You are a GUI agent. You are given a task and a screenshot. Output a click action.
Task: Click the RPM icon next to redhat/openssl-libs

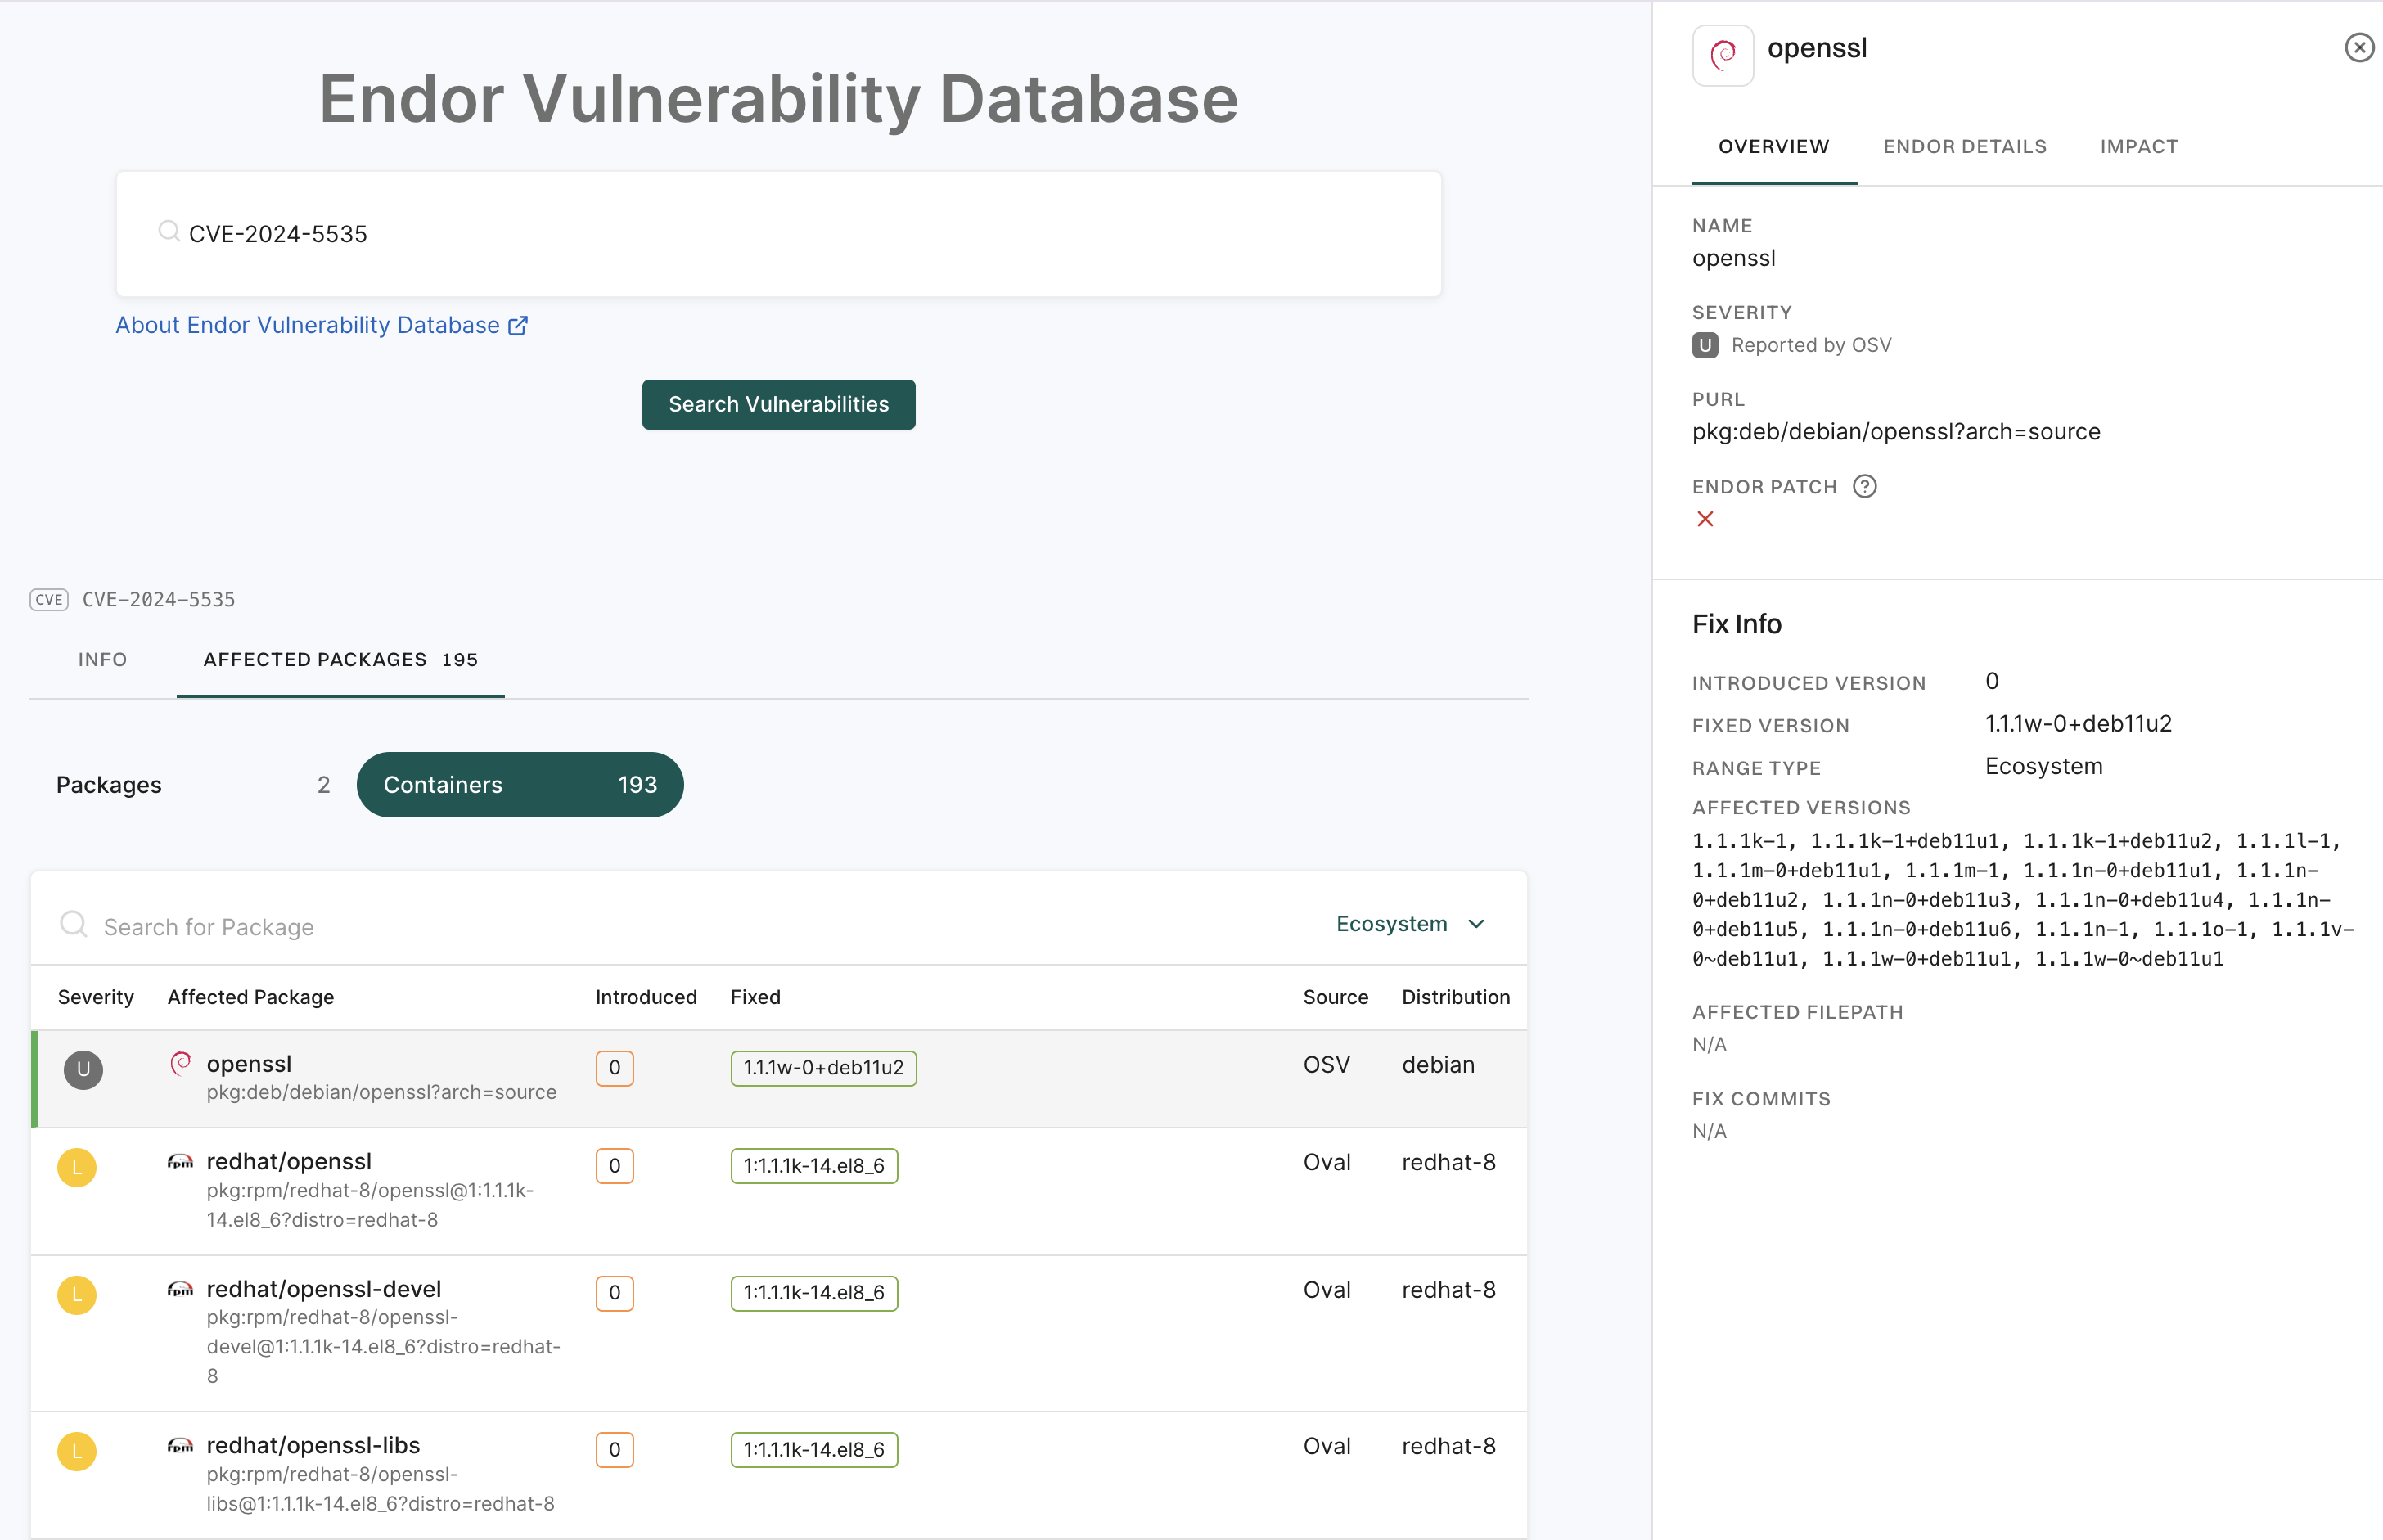click(x=180, y=1446)
